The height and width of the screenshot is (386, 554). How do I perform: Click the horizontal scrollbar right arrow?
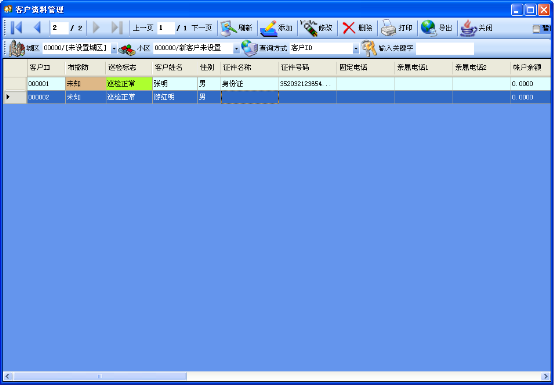point(545,376)
